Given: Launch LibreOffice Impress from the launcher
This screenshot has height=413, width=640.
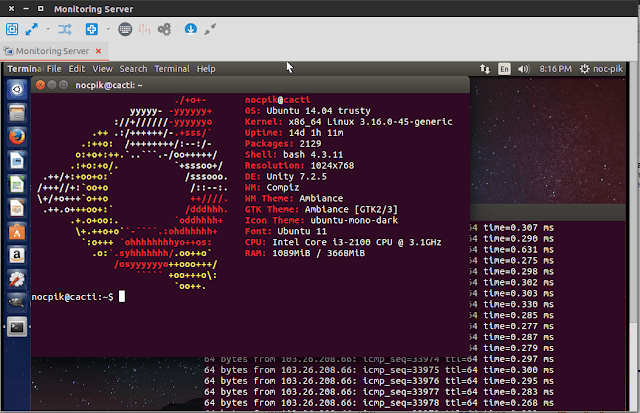Looking at the screenshot, I should pos(17,208).
